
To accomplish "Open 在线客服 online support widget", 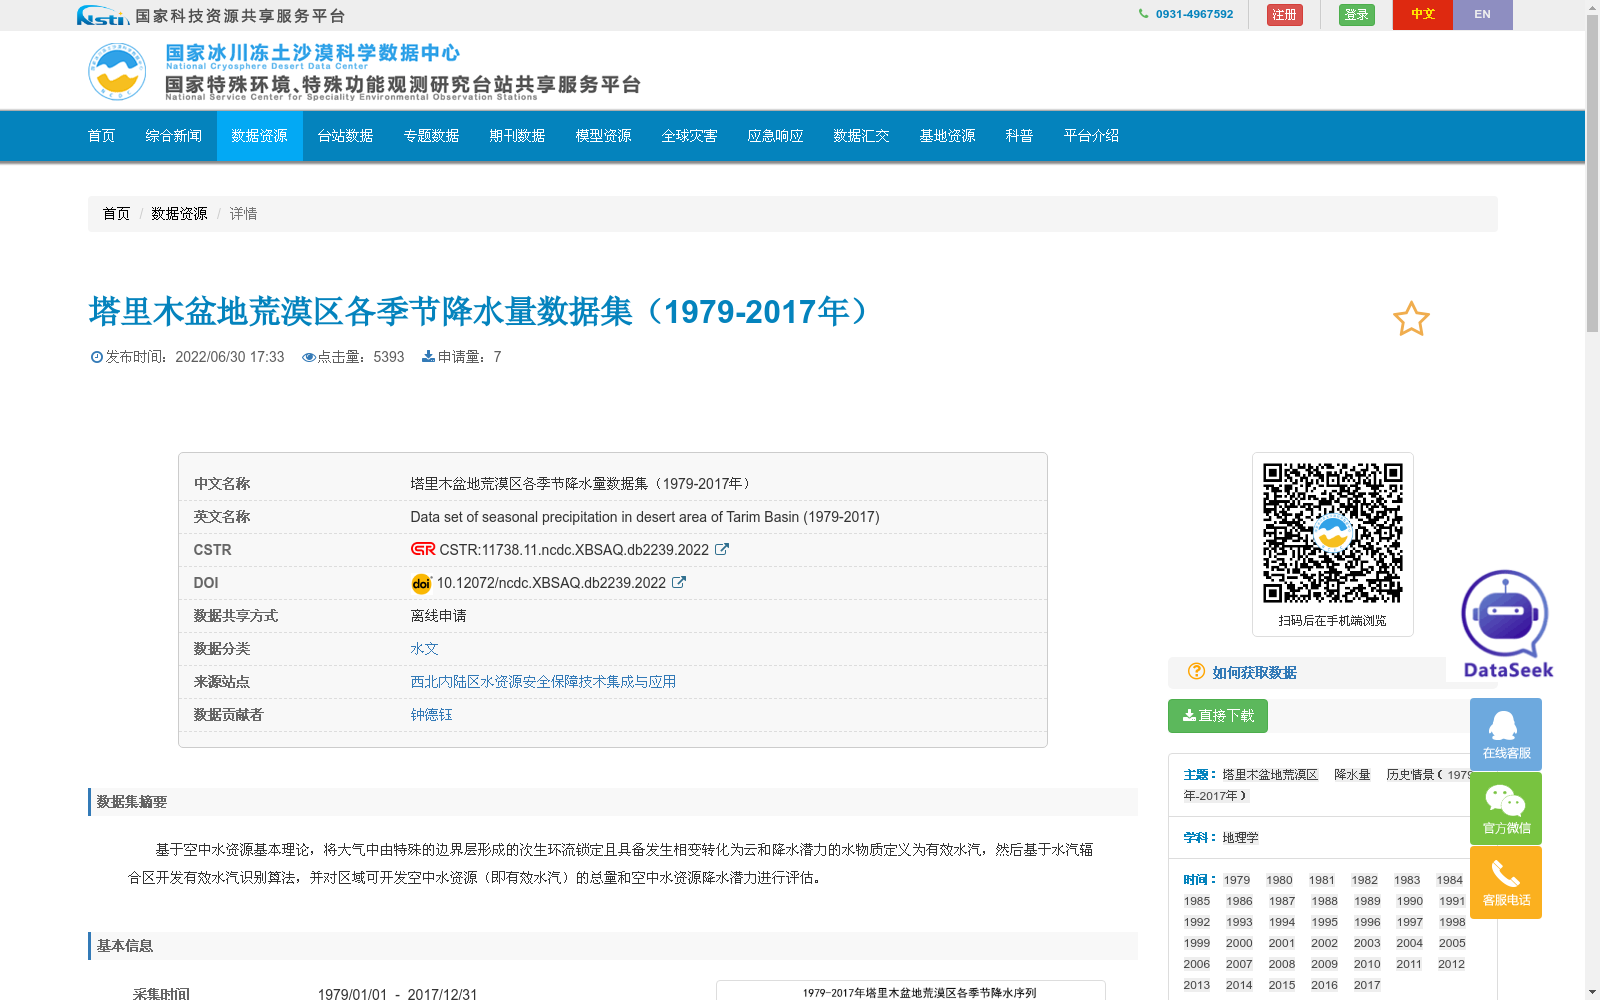I will (x=1506, y=734).
